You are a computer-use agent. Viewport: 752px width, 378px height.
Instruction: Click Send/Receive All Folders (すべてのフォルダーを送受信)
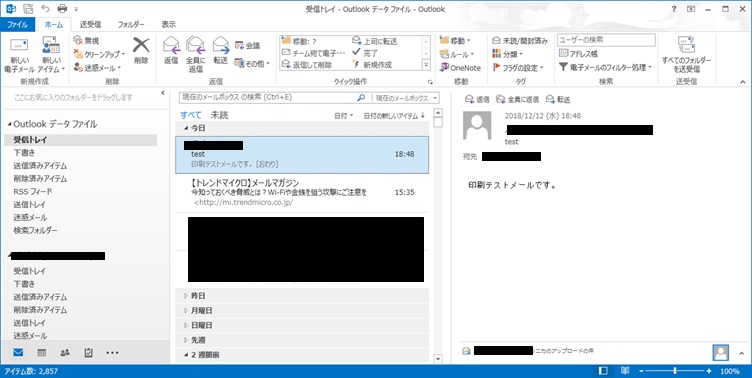[x=686, y=55]
